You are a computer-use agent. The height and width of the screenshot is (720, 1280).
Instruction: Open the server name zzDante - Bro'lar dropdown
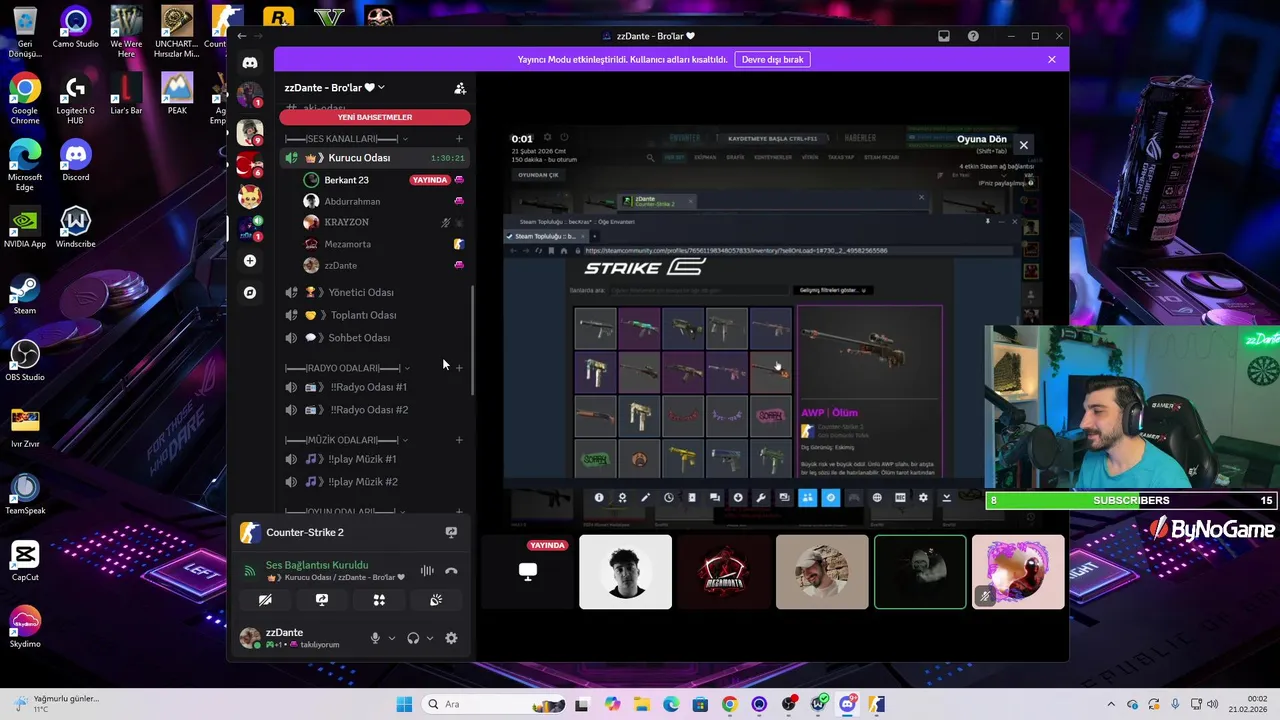(x=334, y=88)
